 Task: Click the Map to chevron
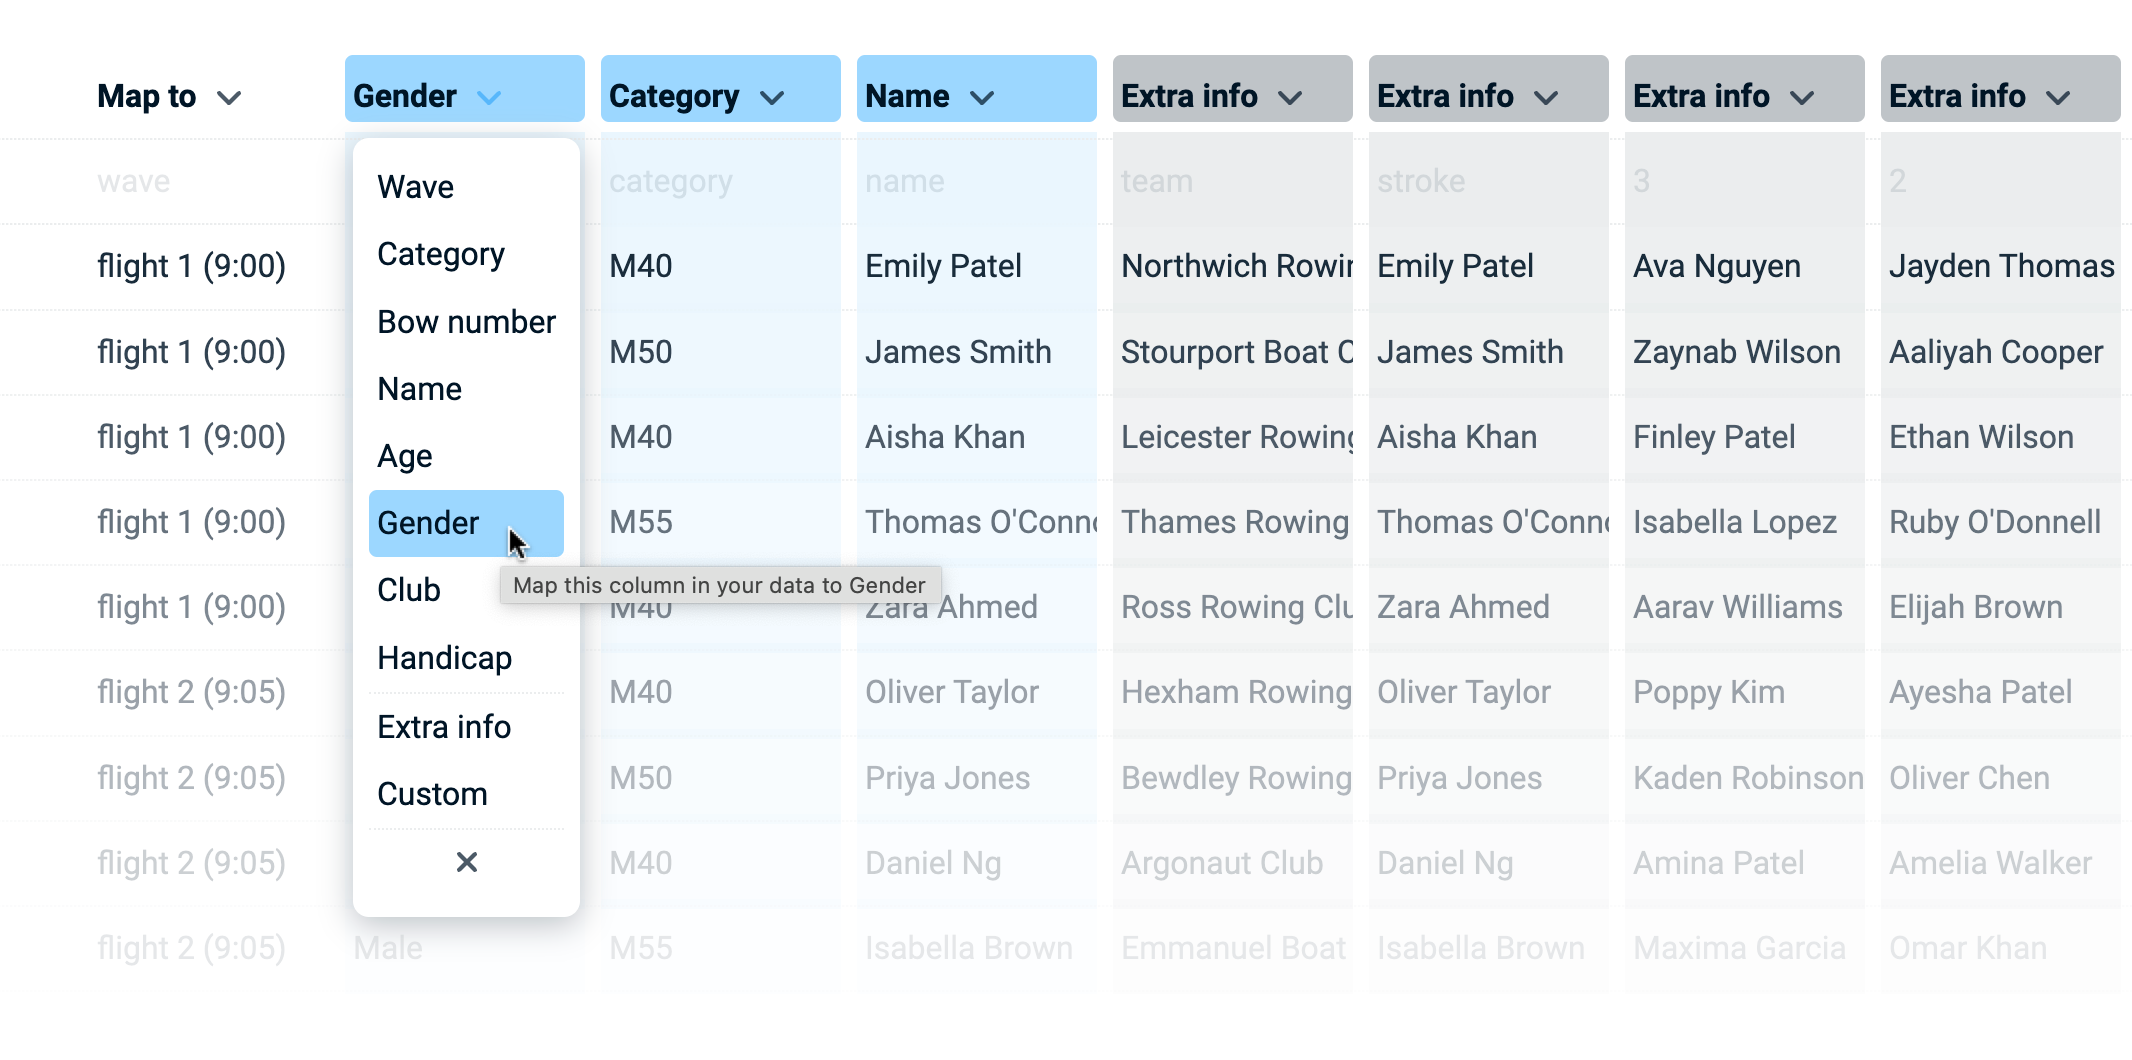[230, 98]
